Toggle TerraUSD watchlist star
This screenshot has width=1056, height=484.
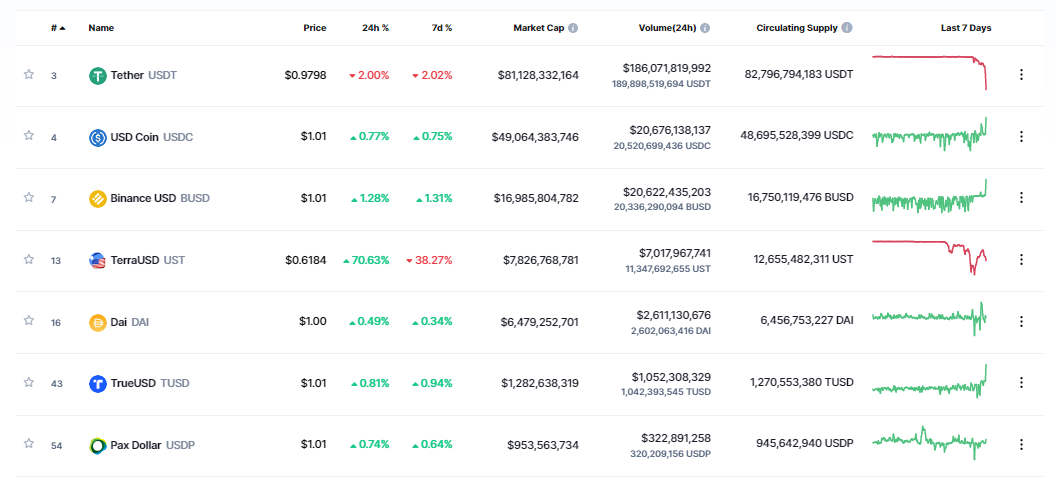click(29, 259)
